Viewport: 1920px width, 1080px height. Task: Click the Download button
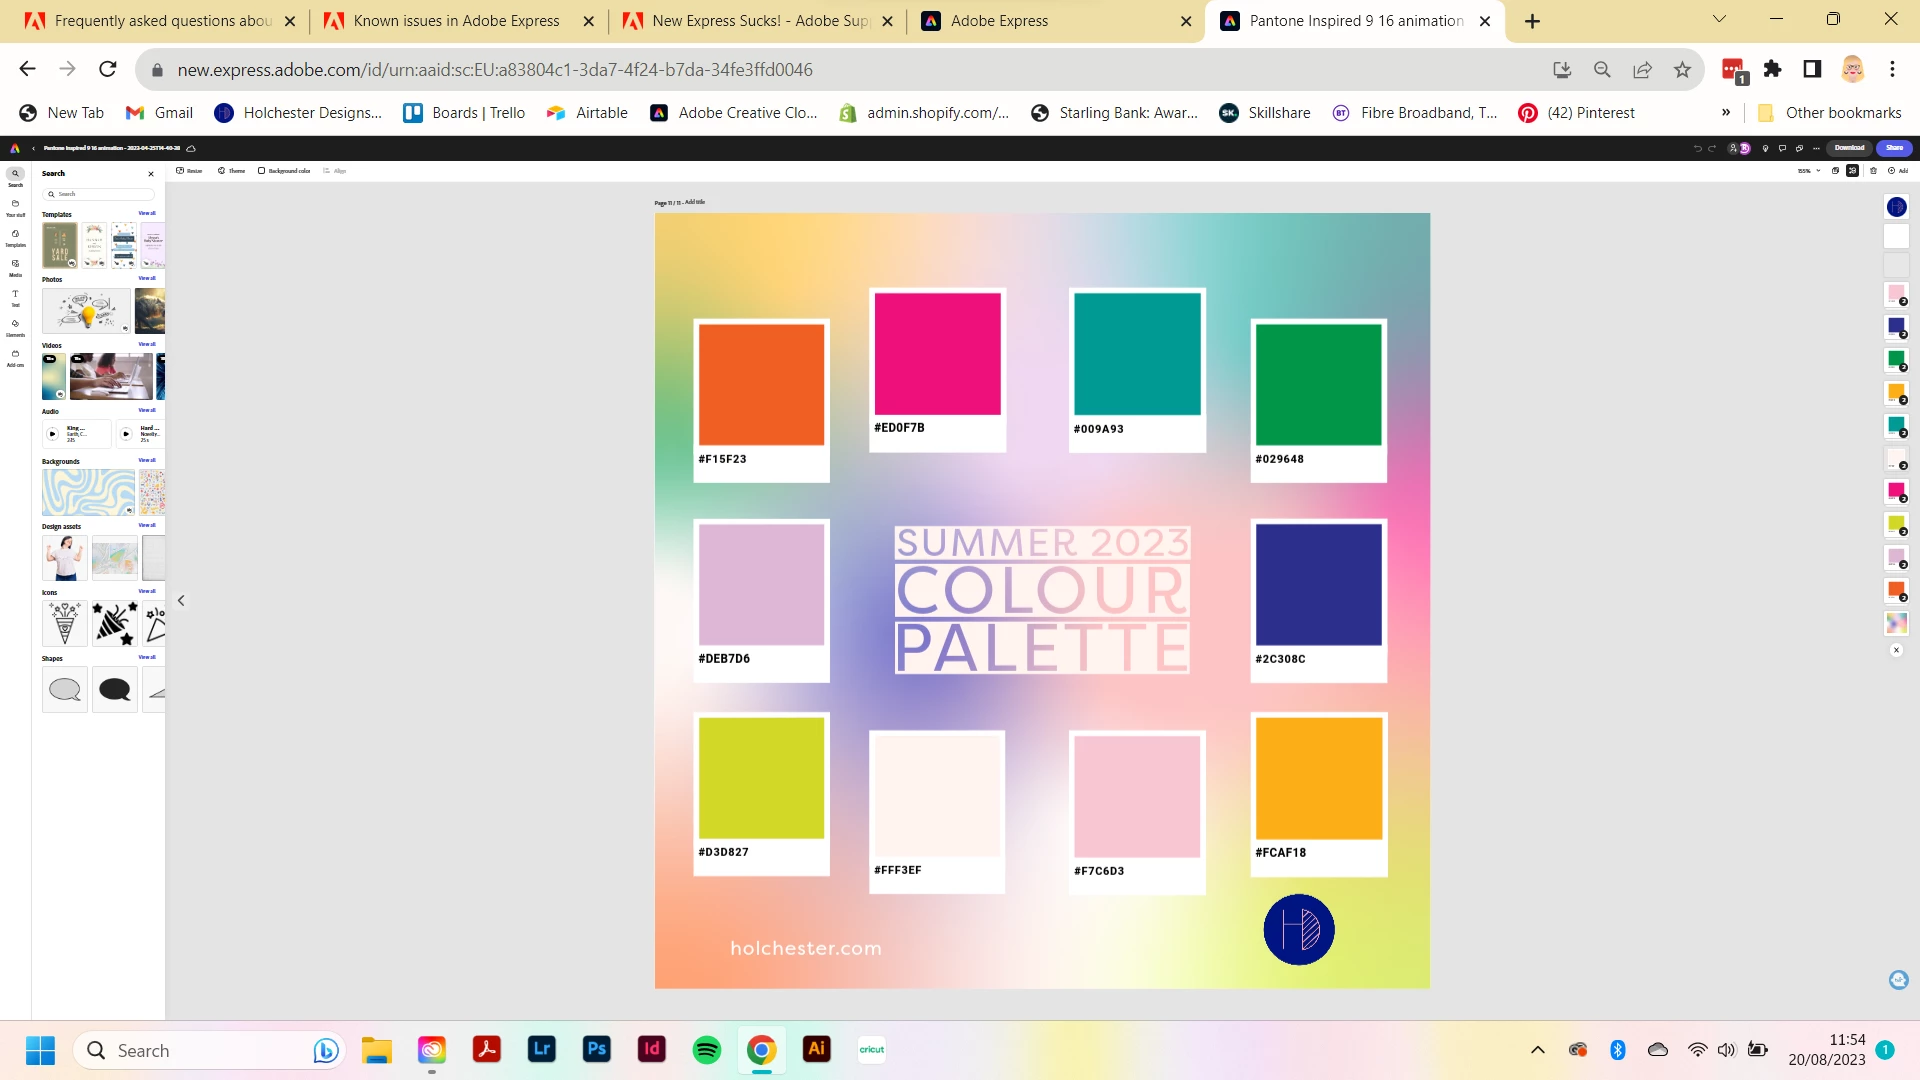pyautogui.click(x=1849, y=148)
